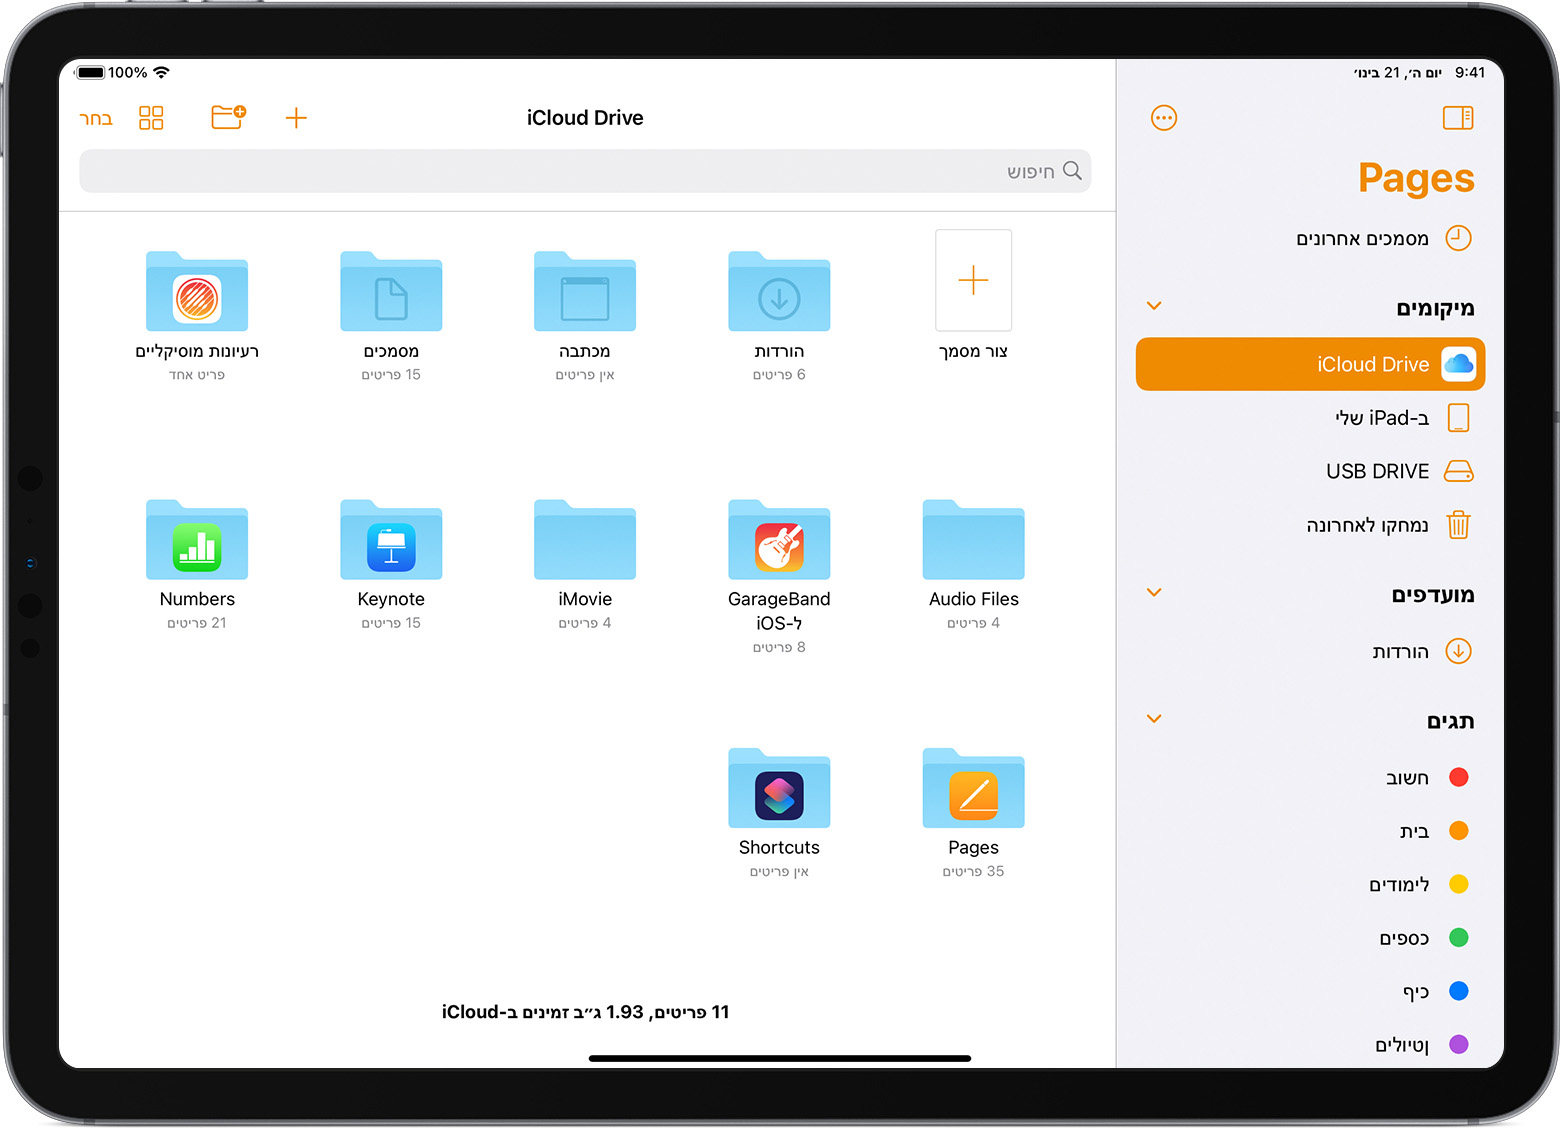Tap the plus icon to add new item

click(x=296, y=117)
